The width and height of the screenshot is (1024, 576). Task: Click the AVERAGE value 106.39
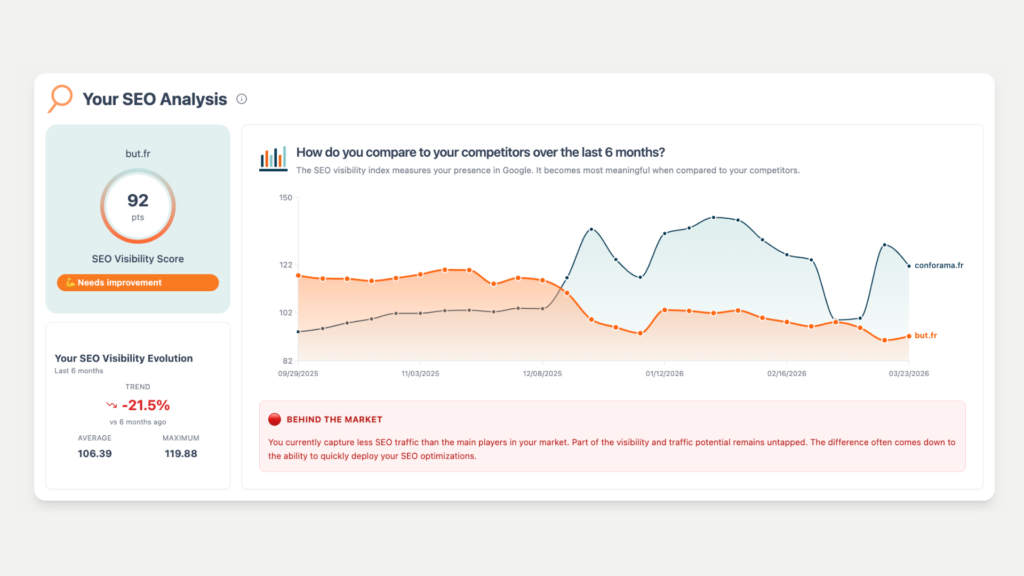coord(94,452)
